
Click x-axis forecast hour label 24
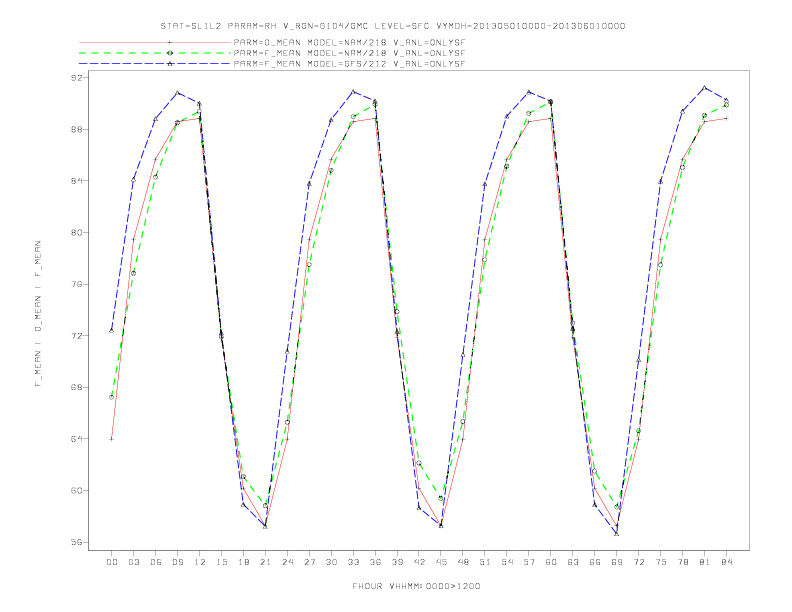[287, 562]
